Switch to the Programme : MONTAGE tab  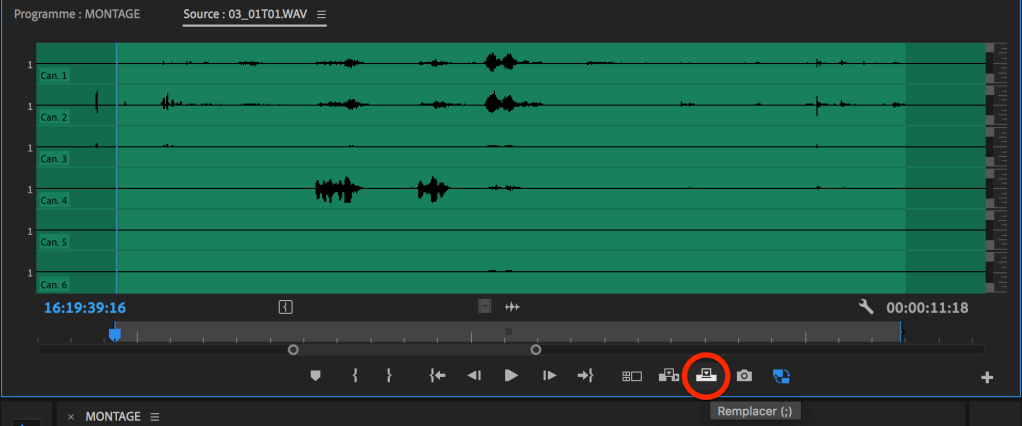(x=77, y=15)
